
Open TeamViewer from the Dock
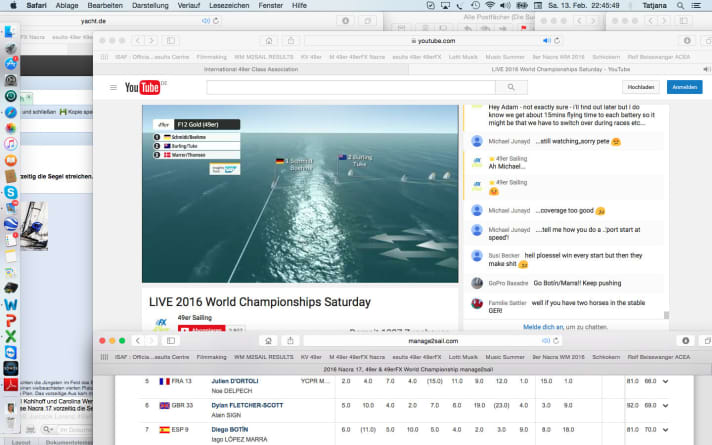(x=10, y=352)
